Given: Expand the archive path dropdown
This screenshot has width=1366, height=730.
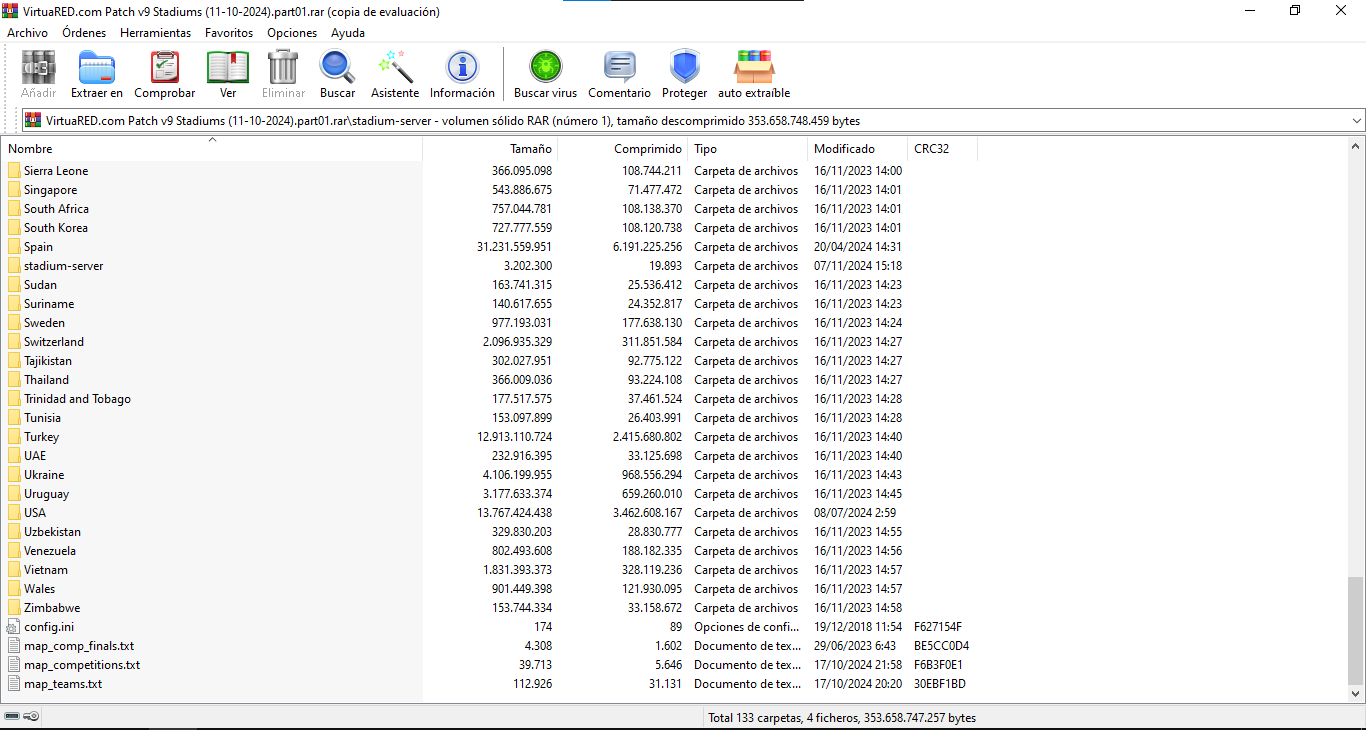Looking at the screenshot, I should [x=1356, y=121].
